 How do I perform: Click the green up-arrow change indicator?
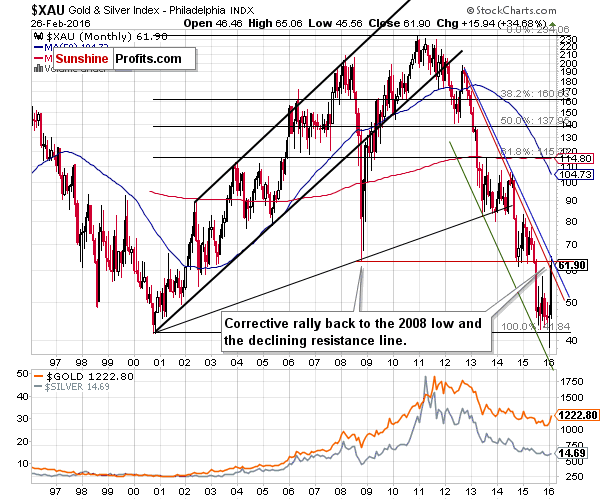(552, 25)
